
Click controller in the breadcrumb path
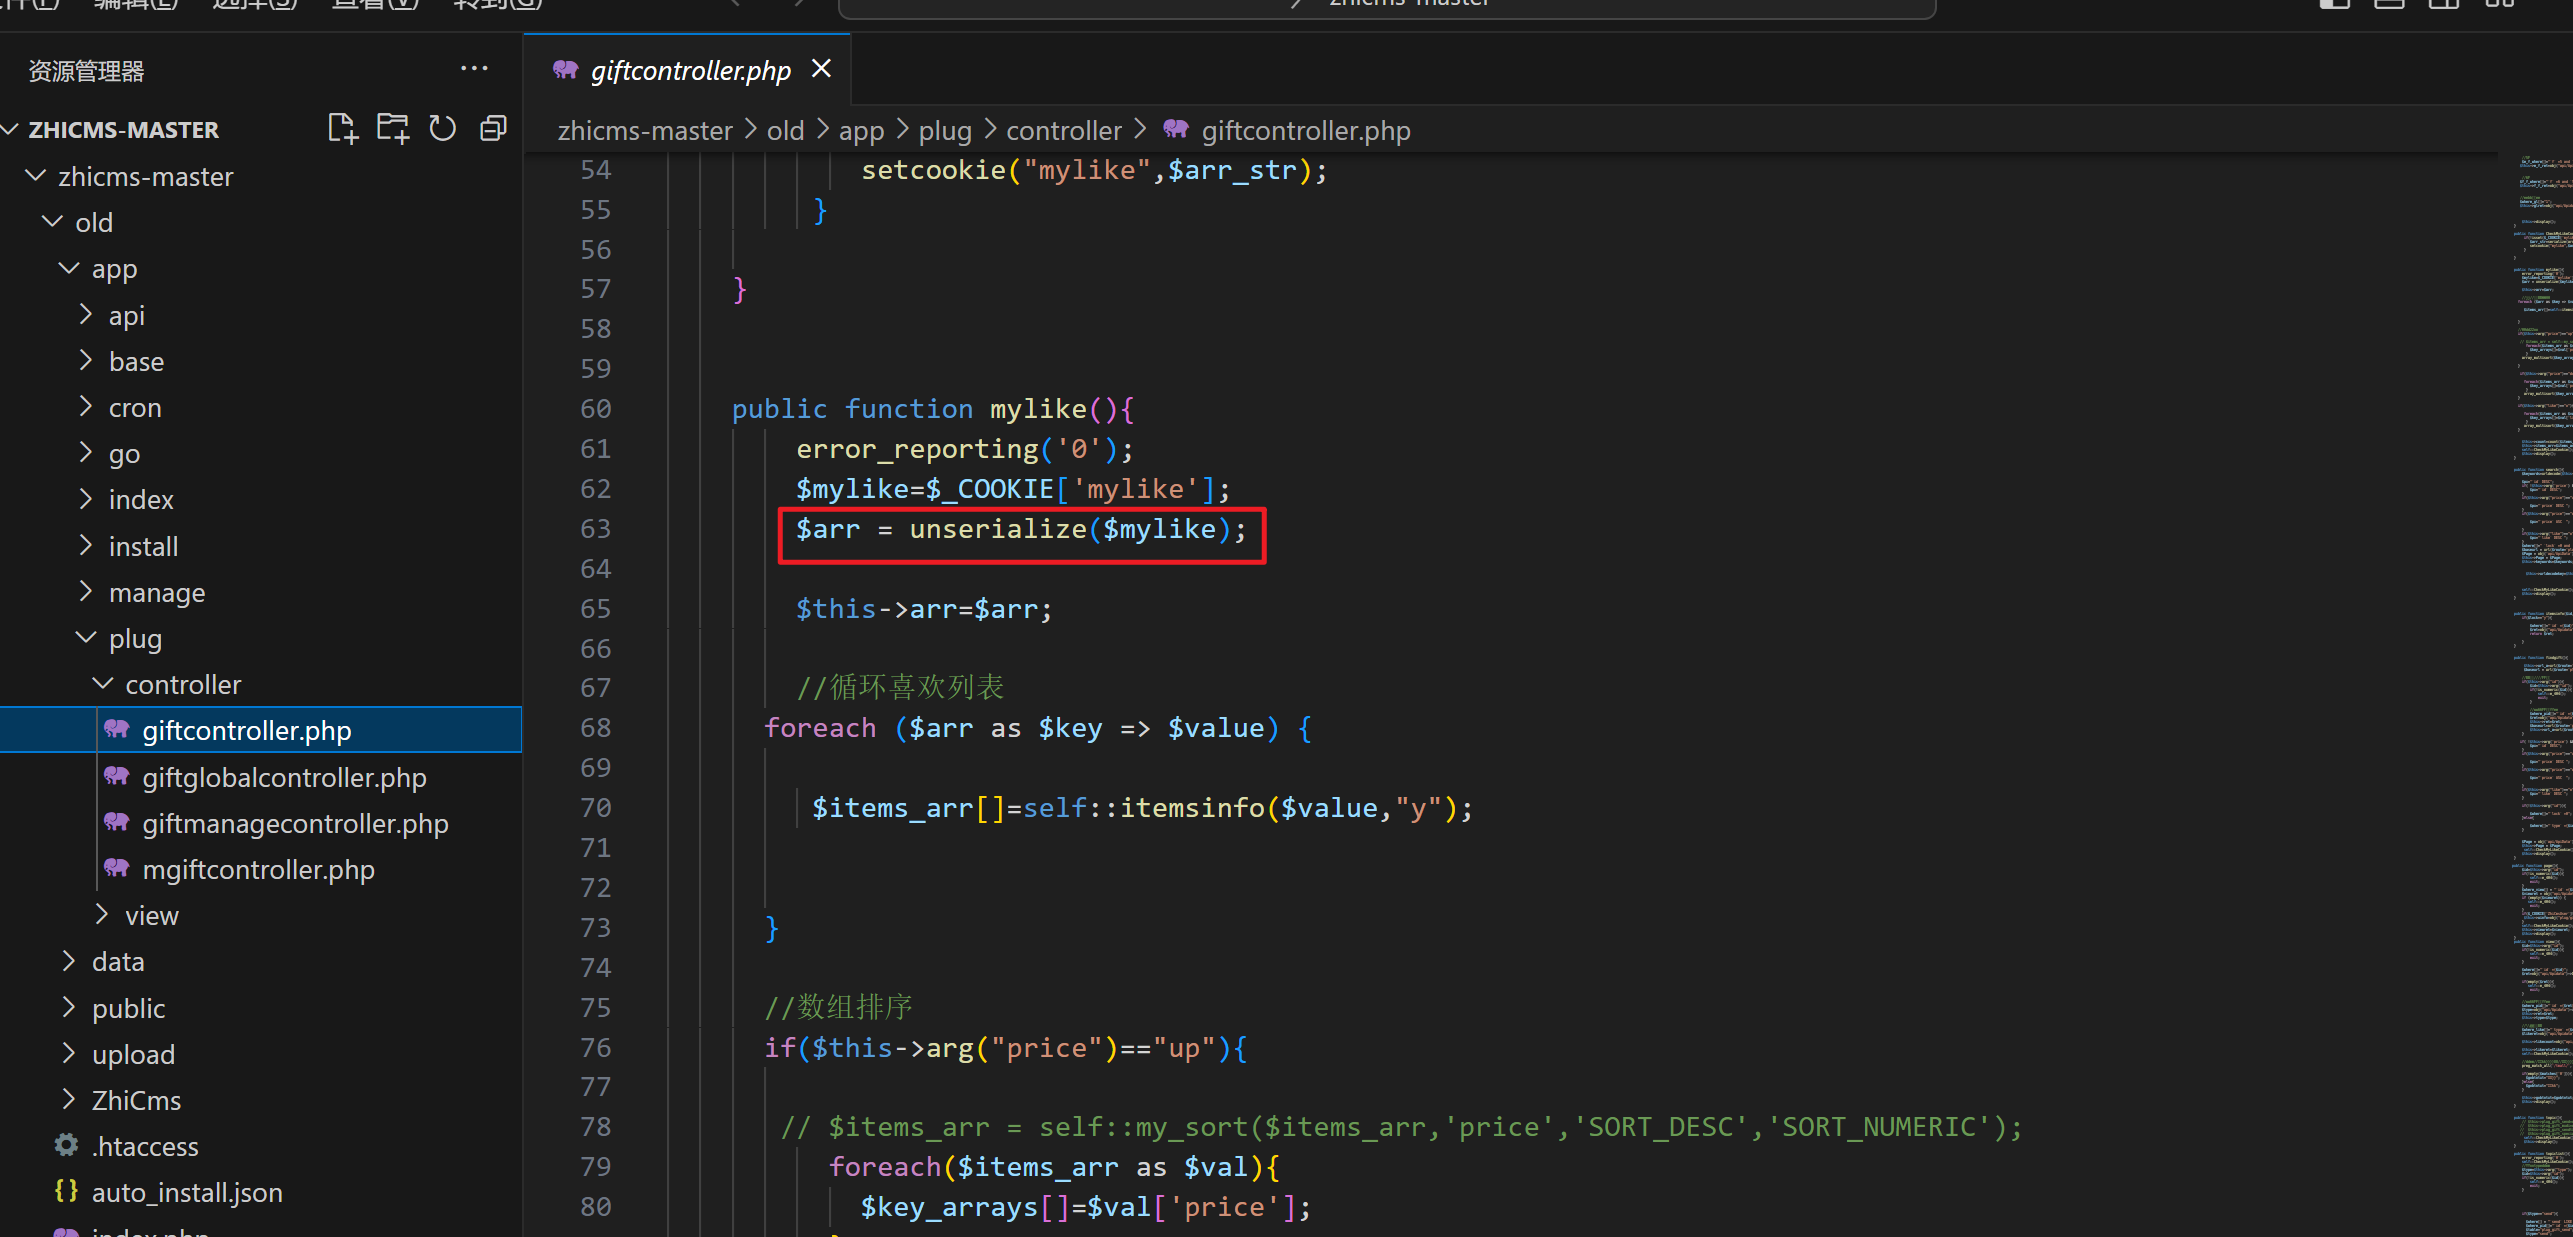[1064, 130]
